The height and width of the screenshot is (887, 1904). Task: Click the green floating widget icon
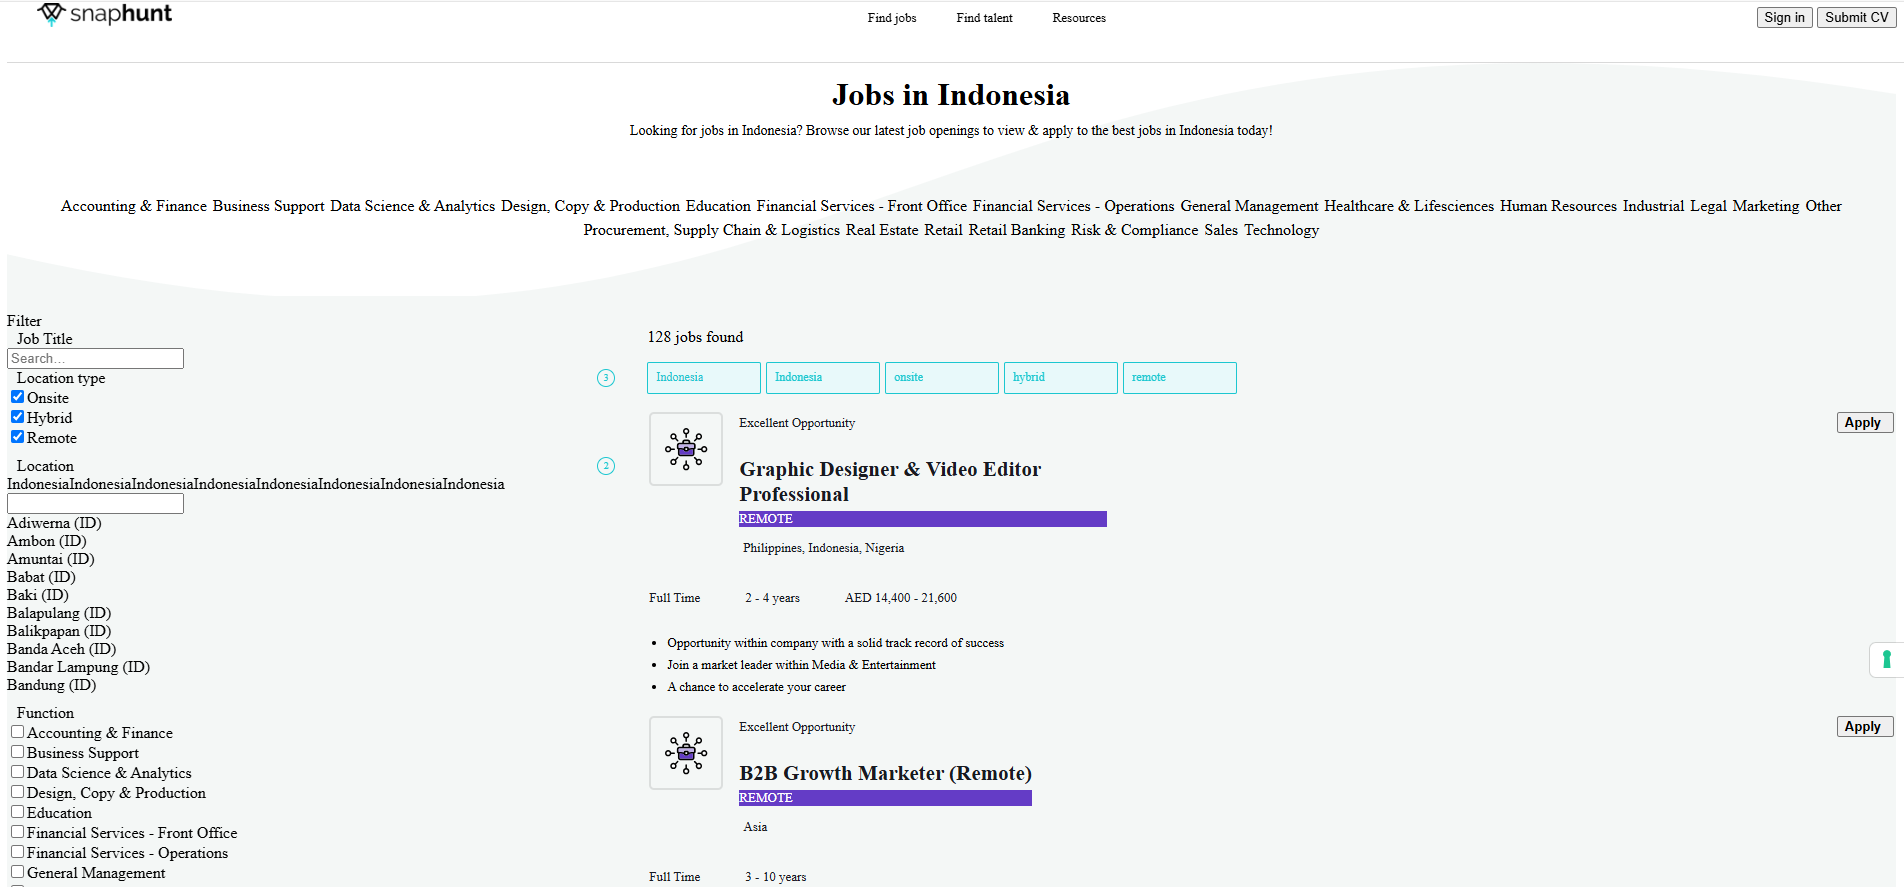(x=1886, y=660)
